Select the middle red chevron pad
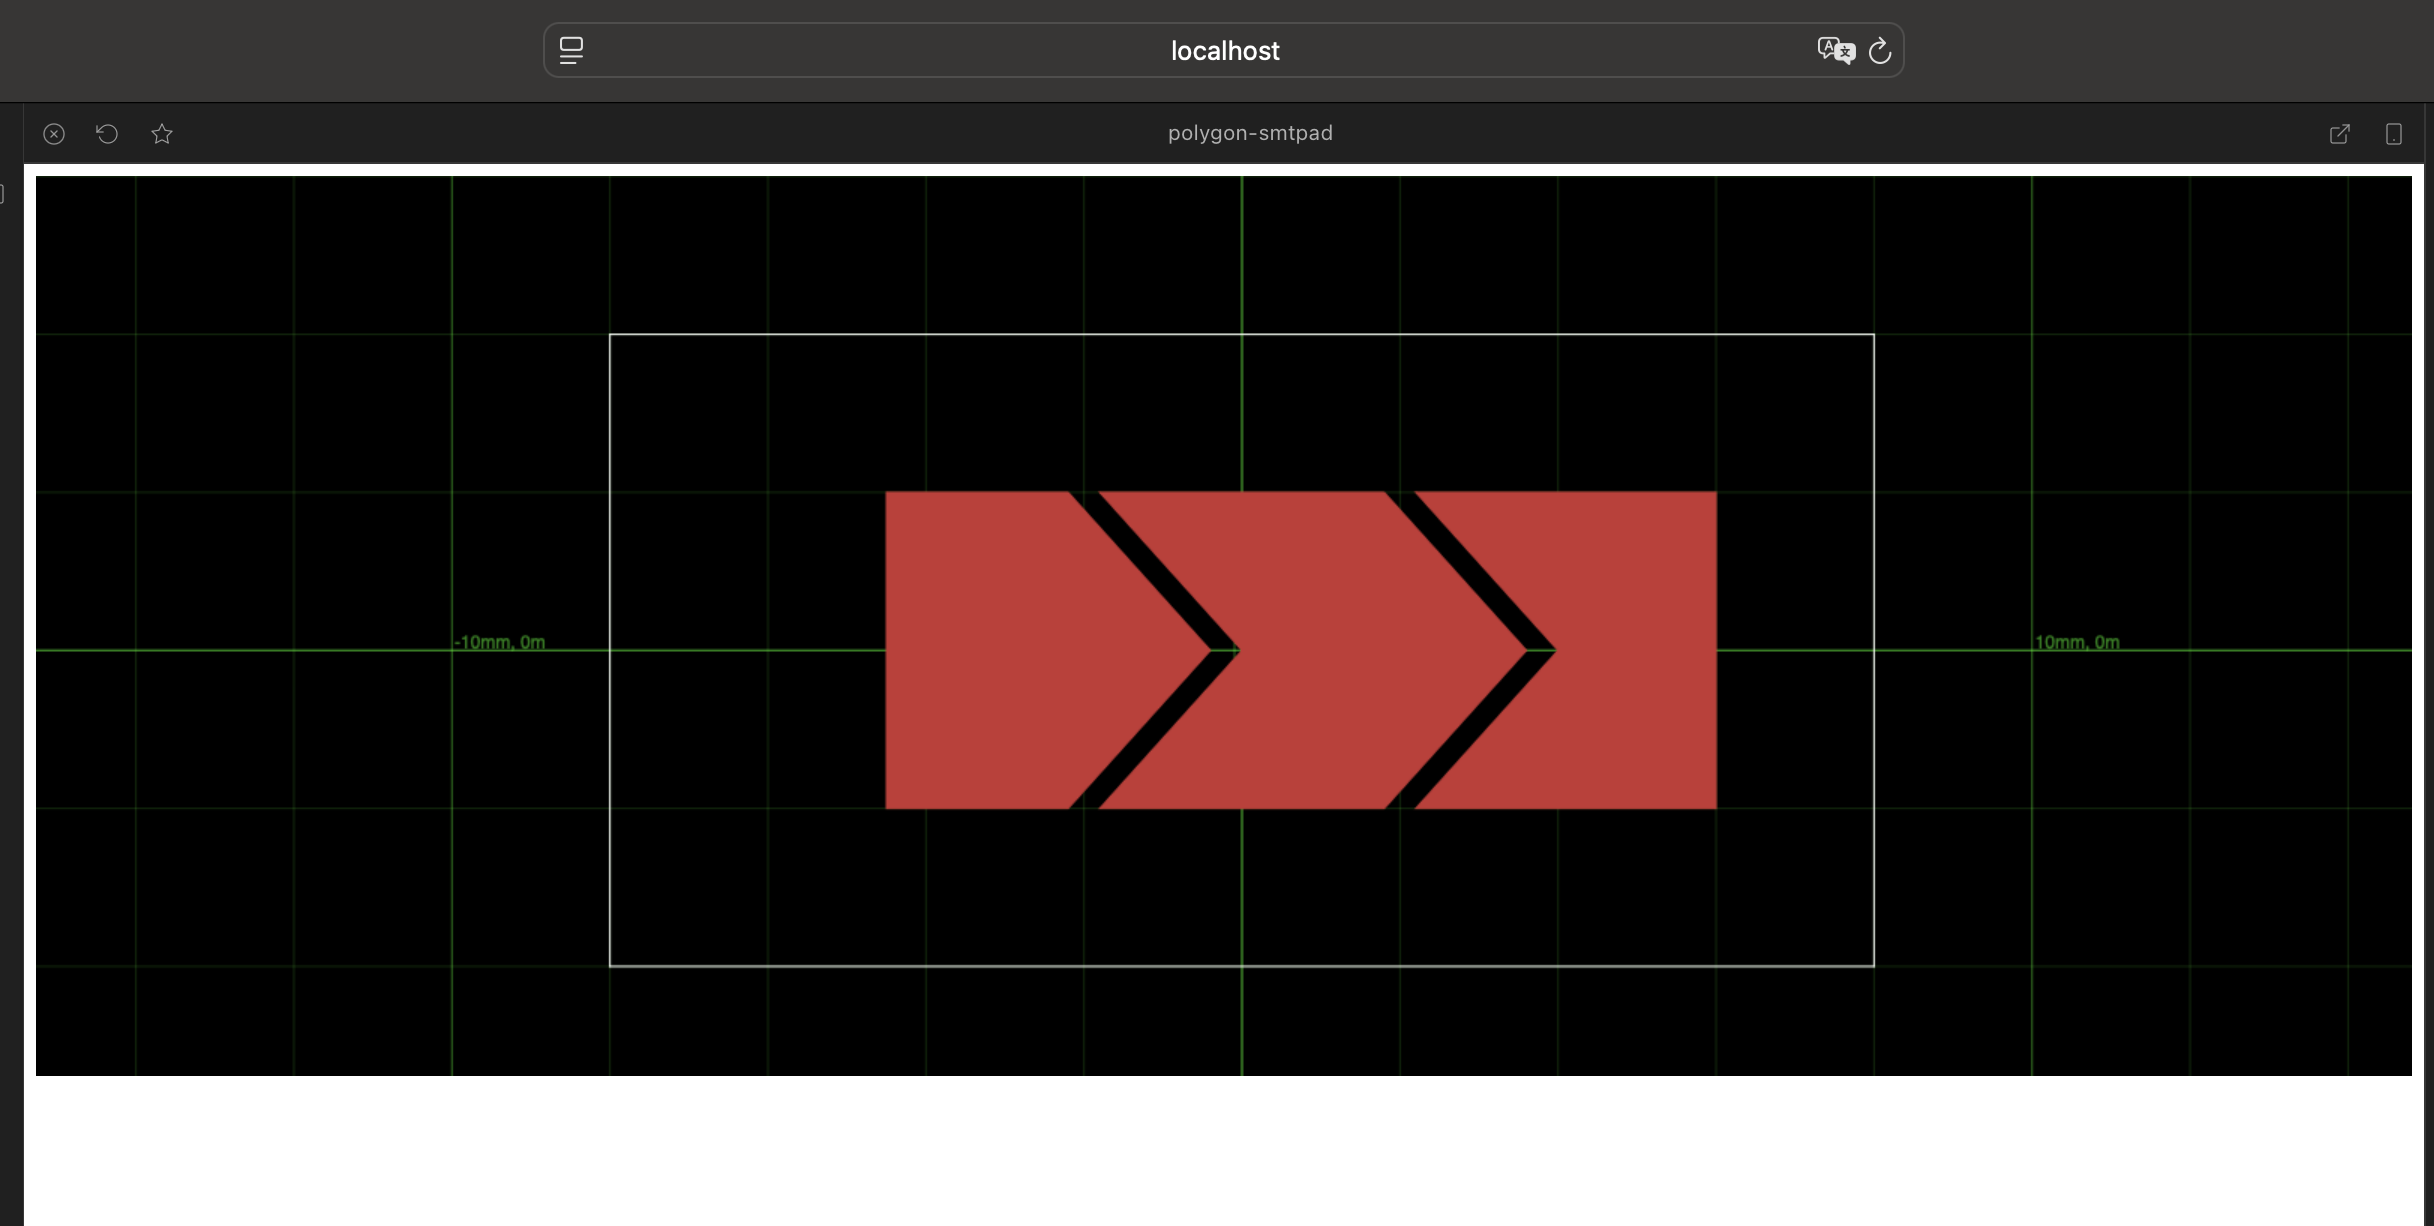2434x1226 pixels. point(1340,650)
